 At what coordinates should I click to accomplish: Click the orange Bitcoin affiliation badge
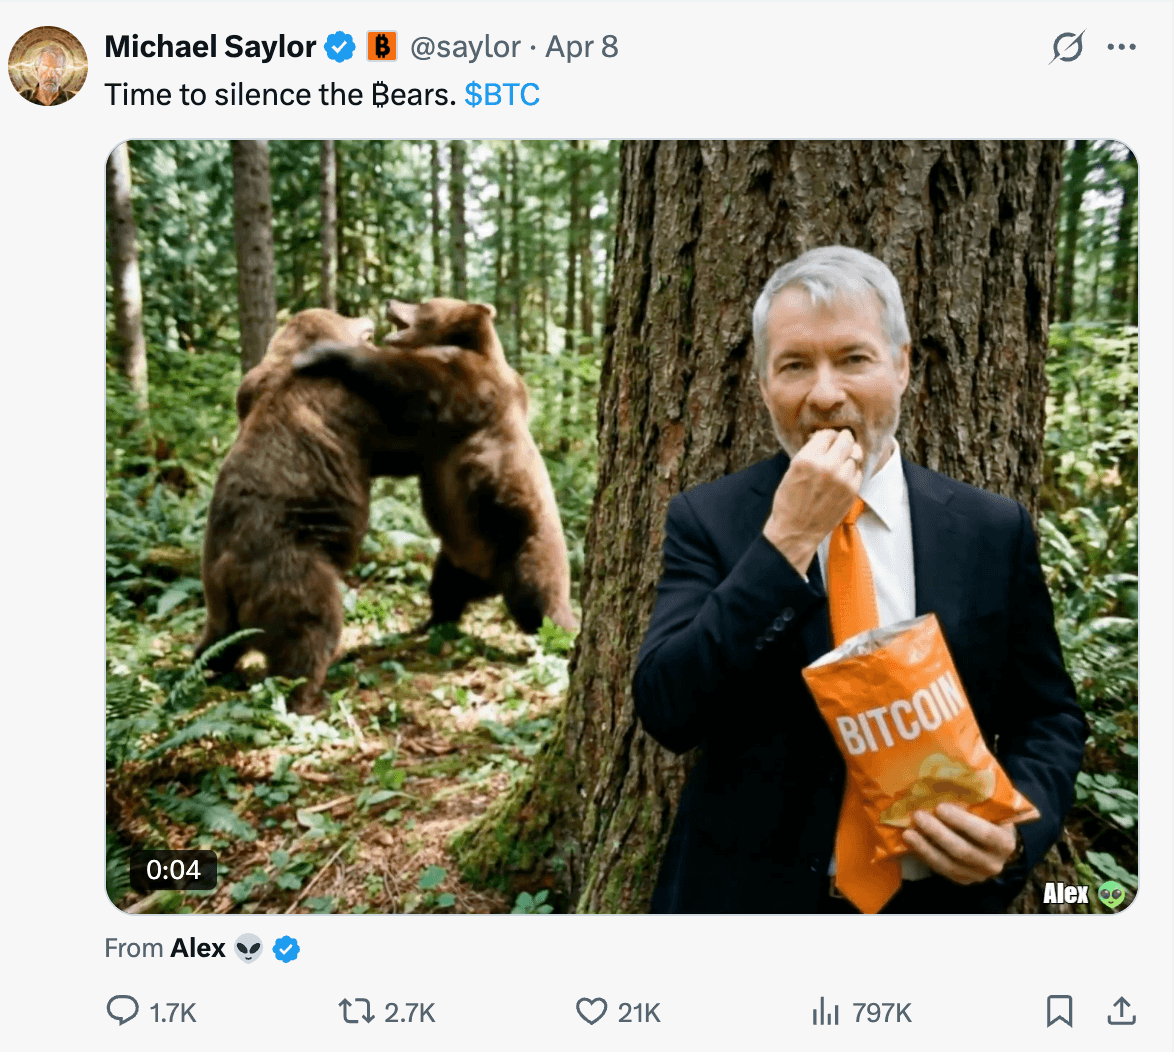click(381, 47)
